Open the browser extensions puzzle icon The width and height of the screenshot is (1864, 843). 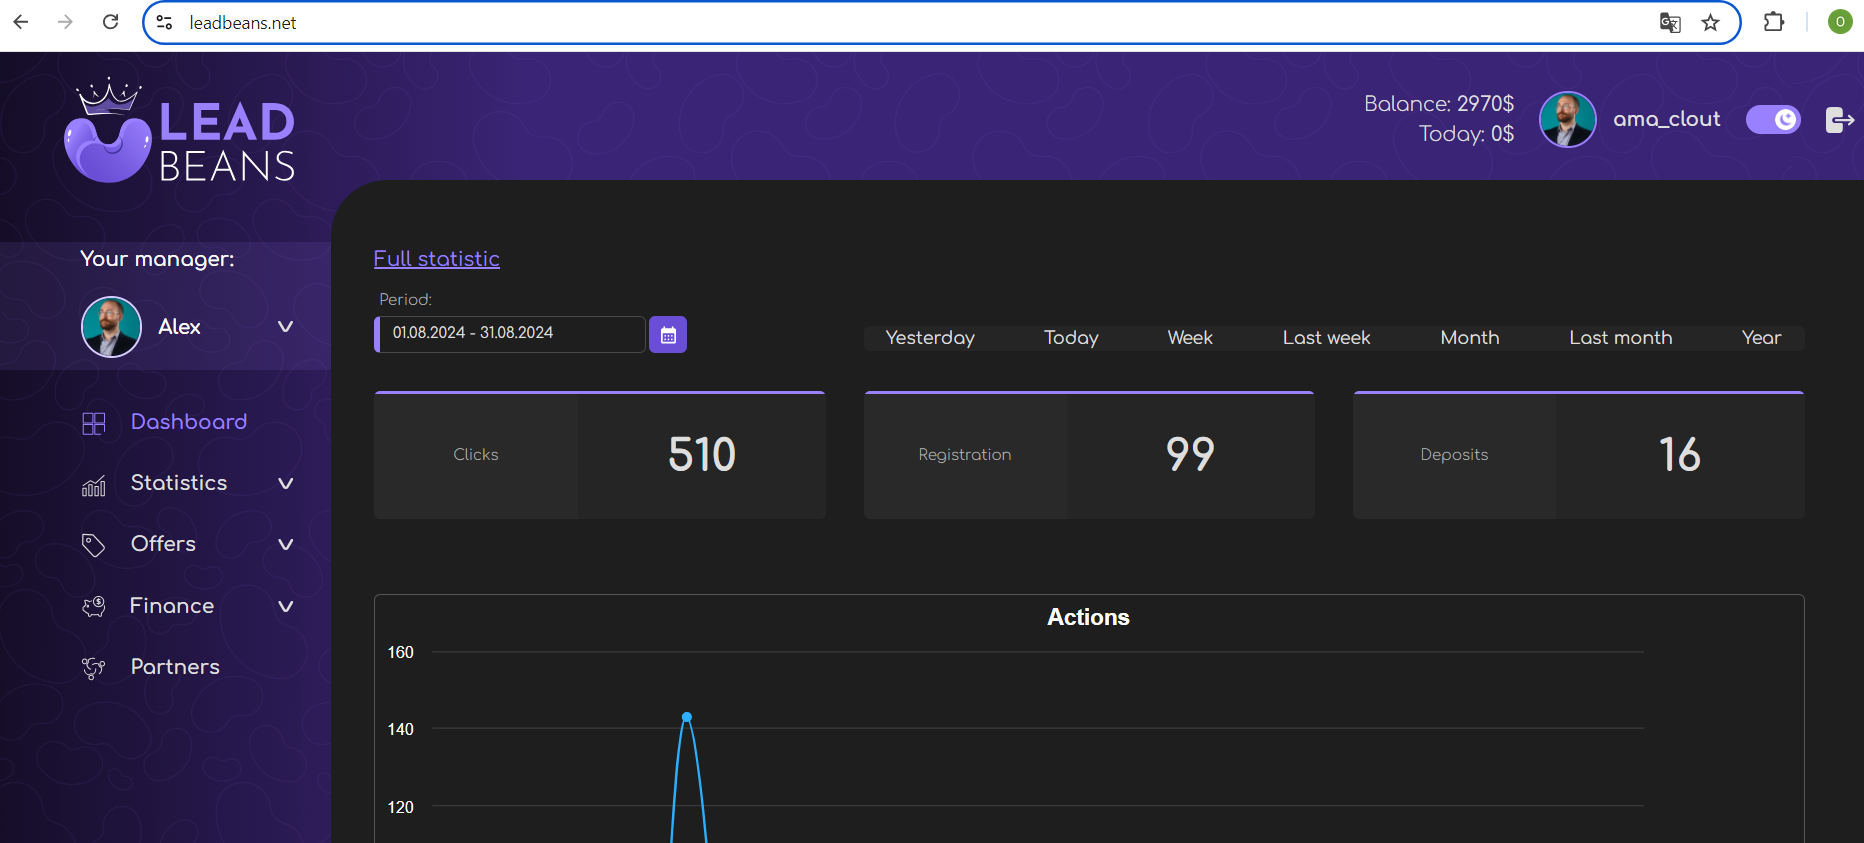click(x=1774, y=22)
